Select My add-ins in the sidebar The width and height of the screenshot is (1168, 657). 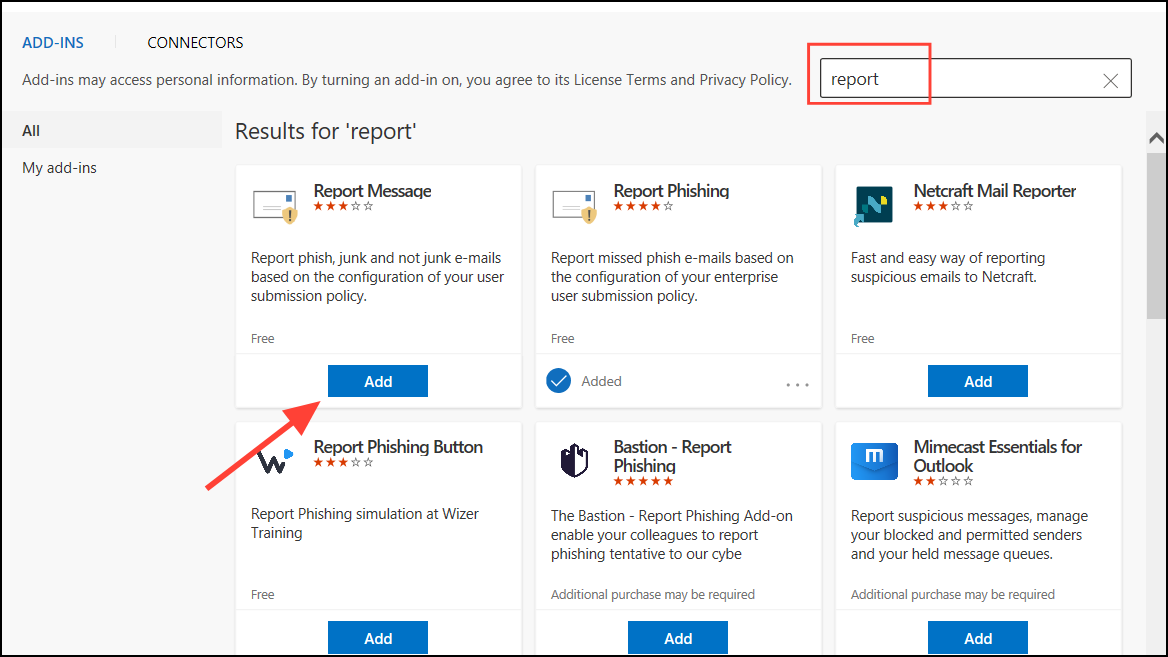click(x=59, y=167)
